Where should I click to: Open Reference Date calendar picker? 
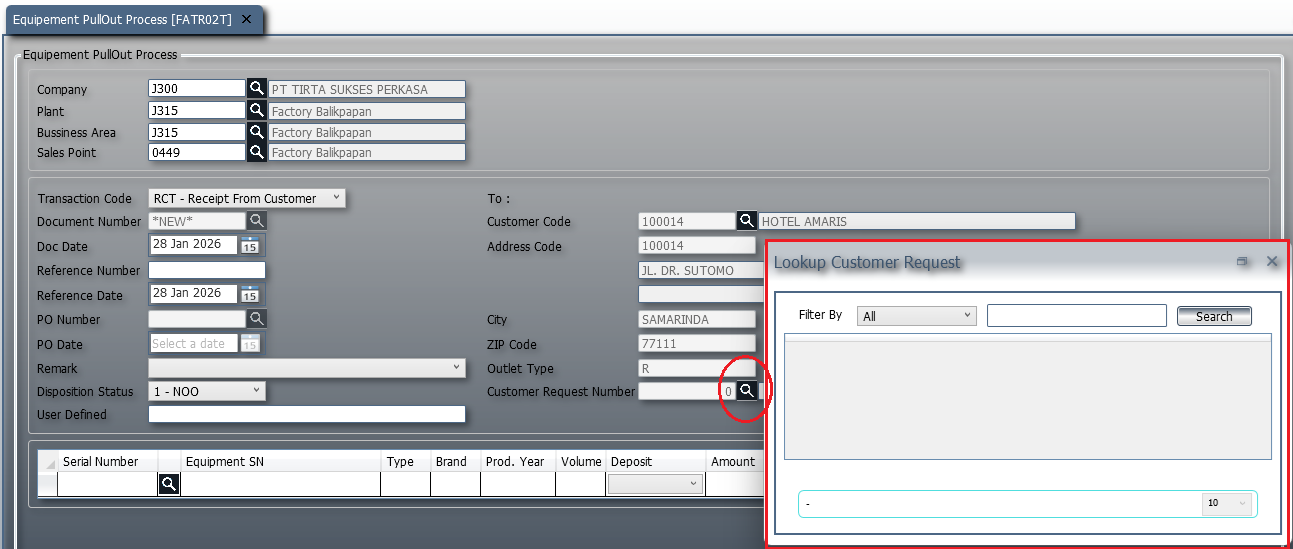click(250, 294)
